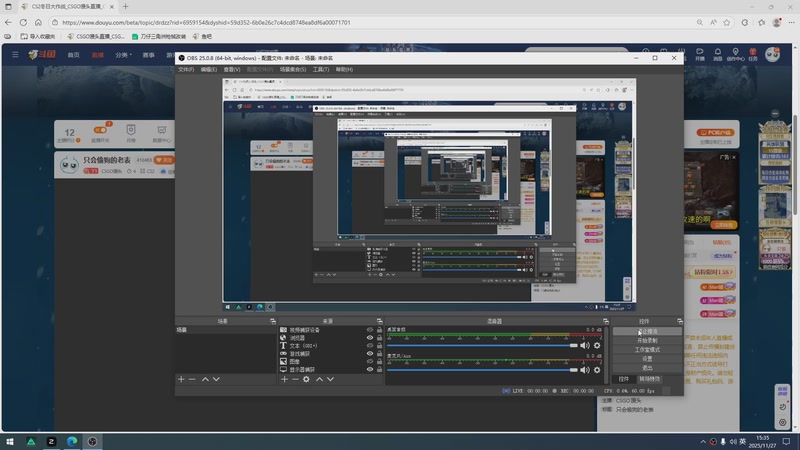Click browser address bar URL
This screenshot has width=800, height=450.
click(206, 22)
